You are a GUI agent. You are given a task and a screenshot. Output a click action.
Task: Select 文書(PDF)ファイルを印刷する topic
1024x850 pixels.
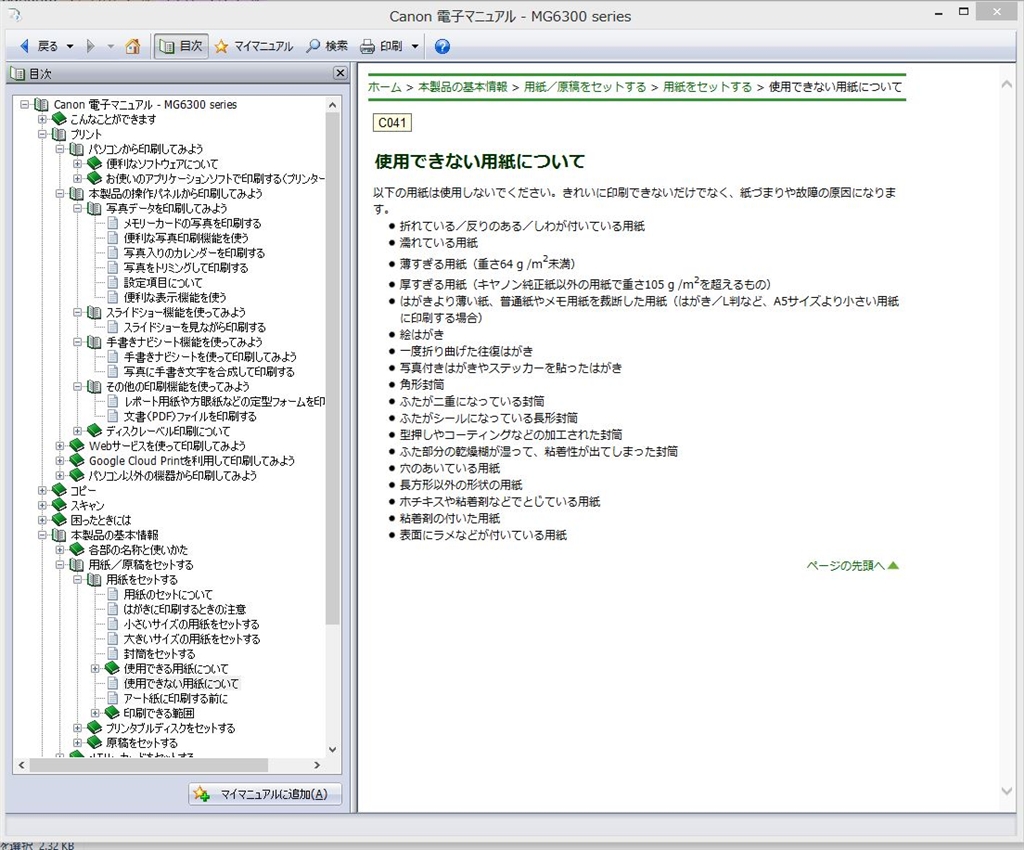(x=190, y=417)
